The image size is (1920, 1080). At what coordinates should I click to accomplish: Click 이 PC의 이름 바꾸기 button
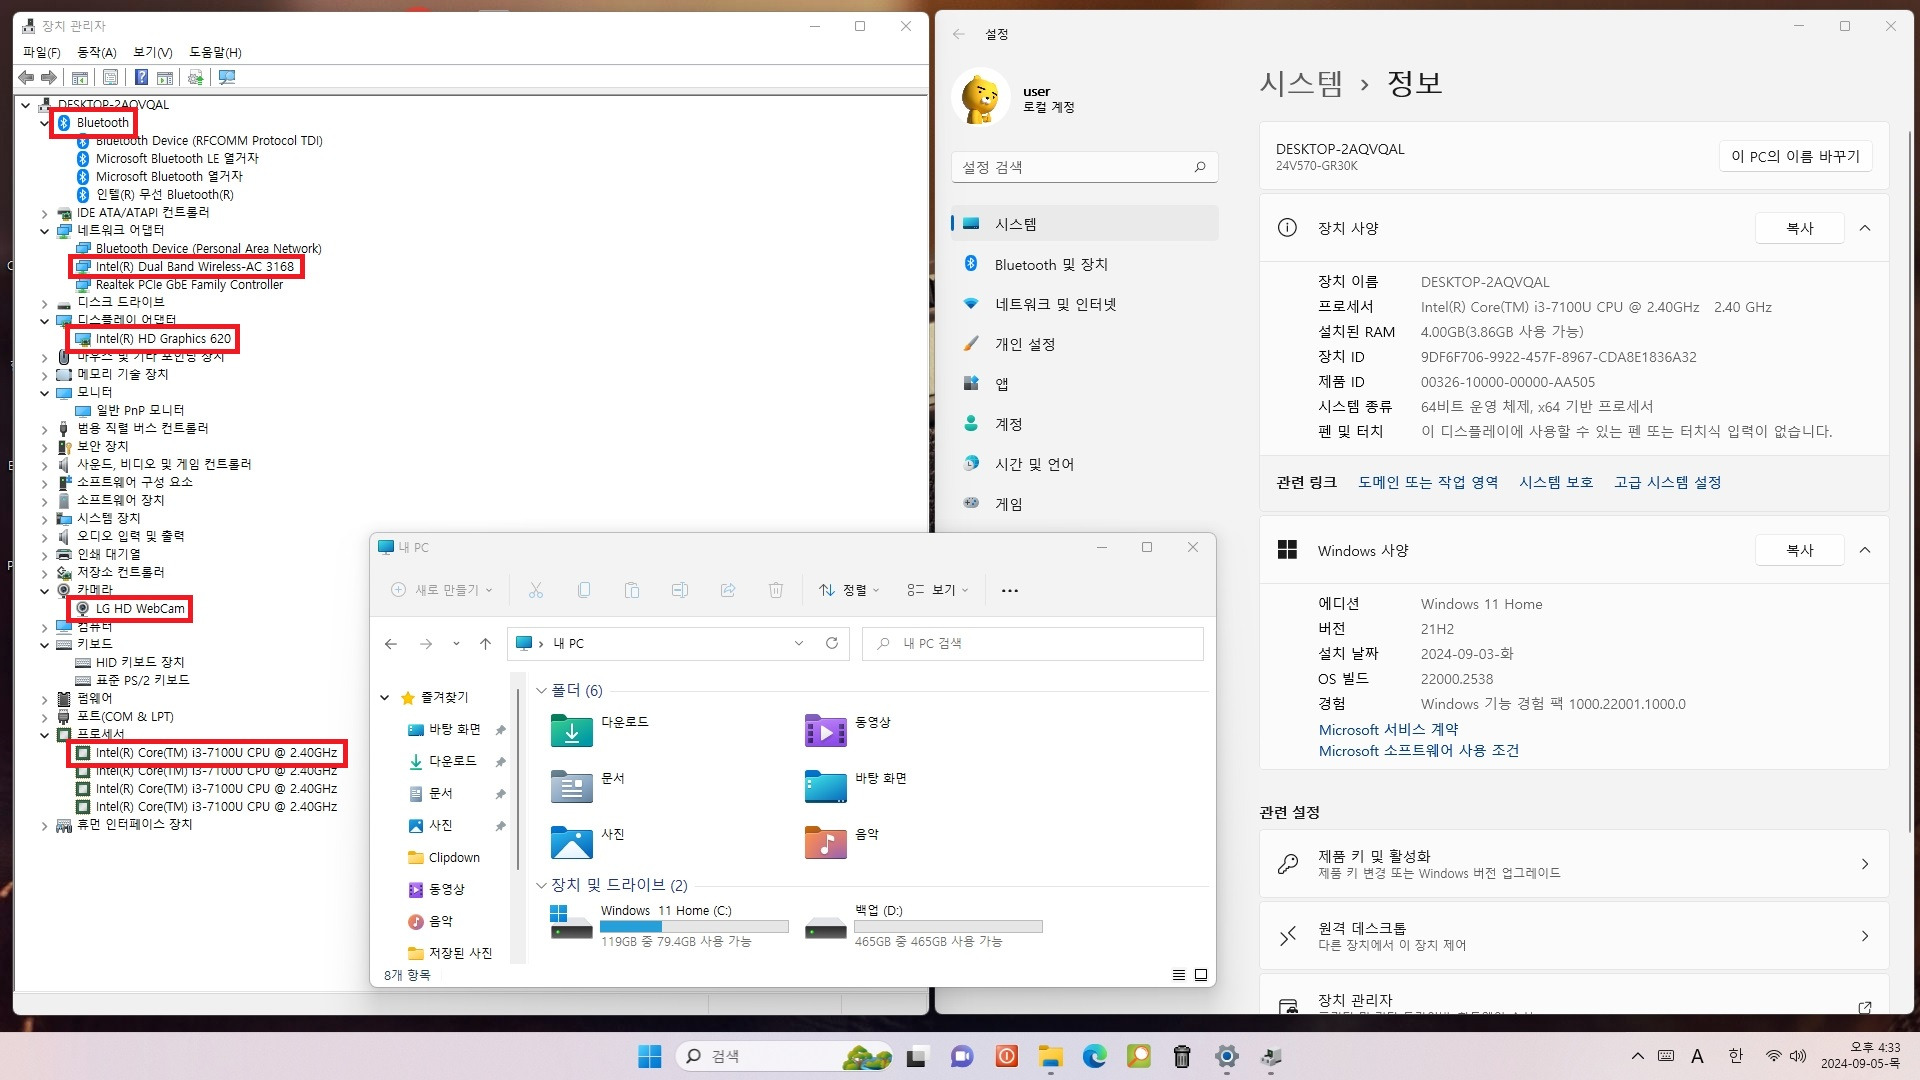click(1795, 156)
